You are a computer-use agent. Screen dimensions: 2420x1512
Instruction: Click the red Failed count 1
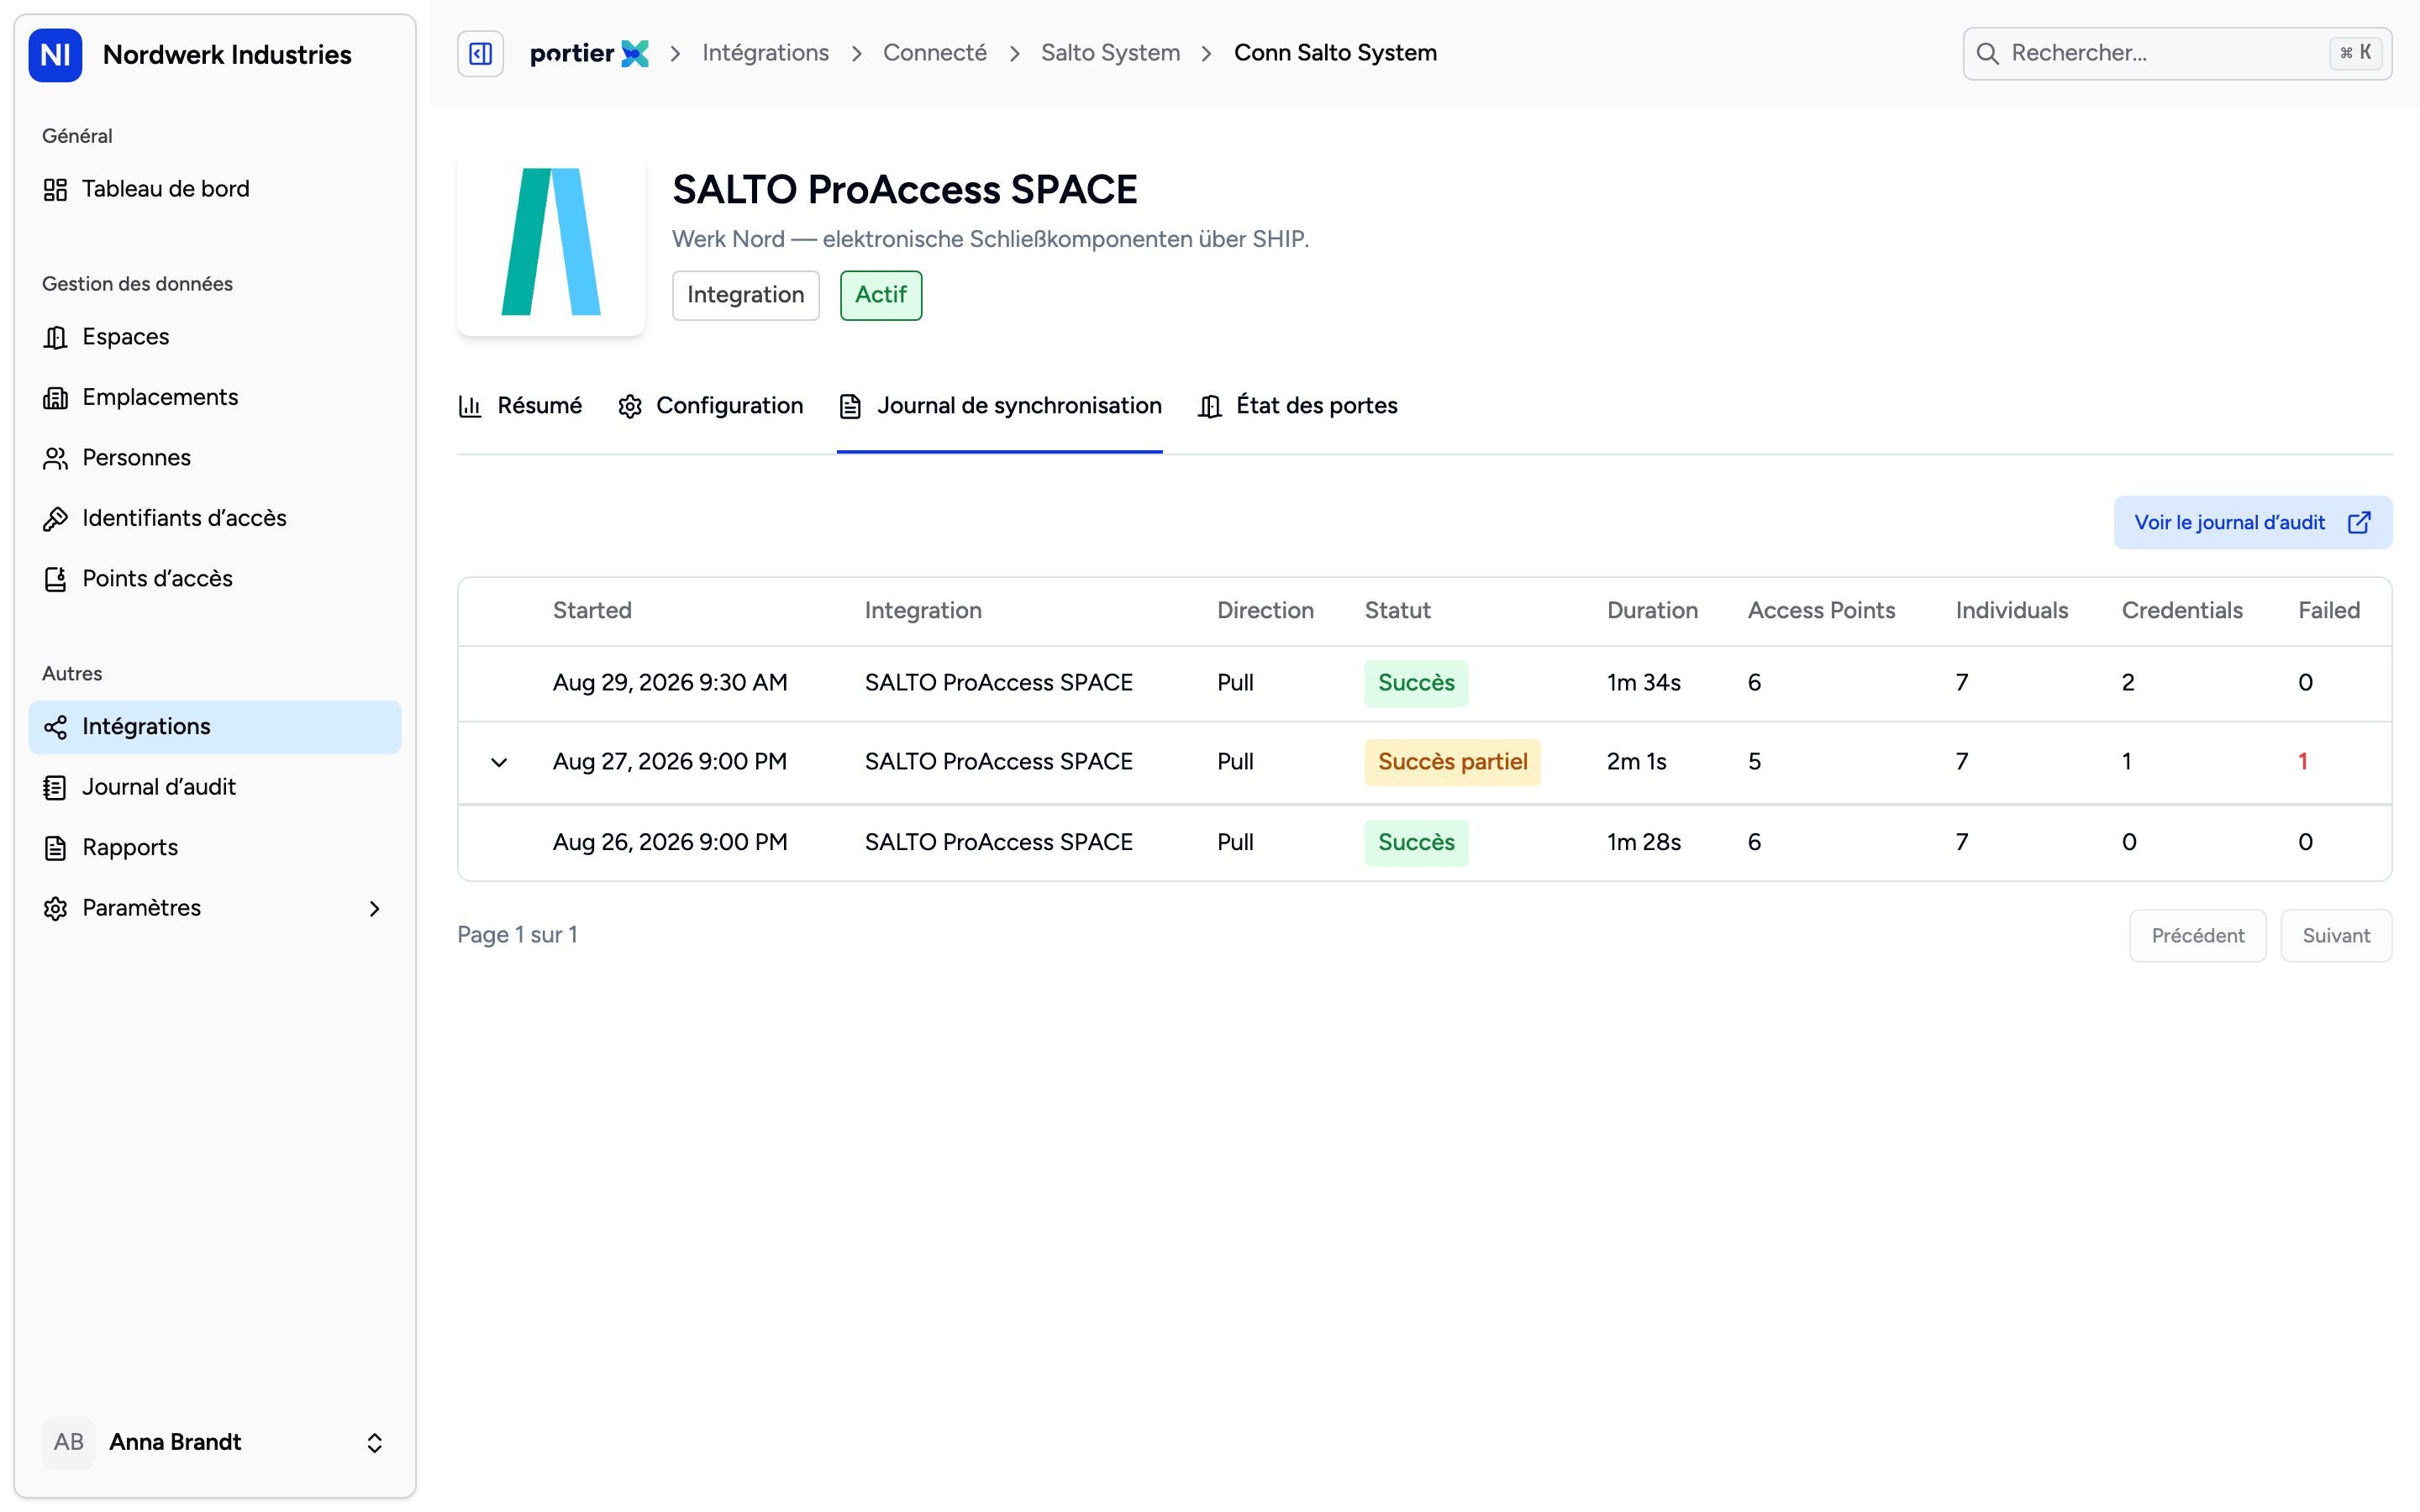(x=2303, y=762)
